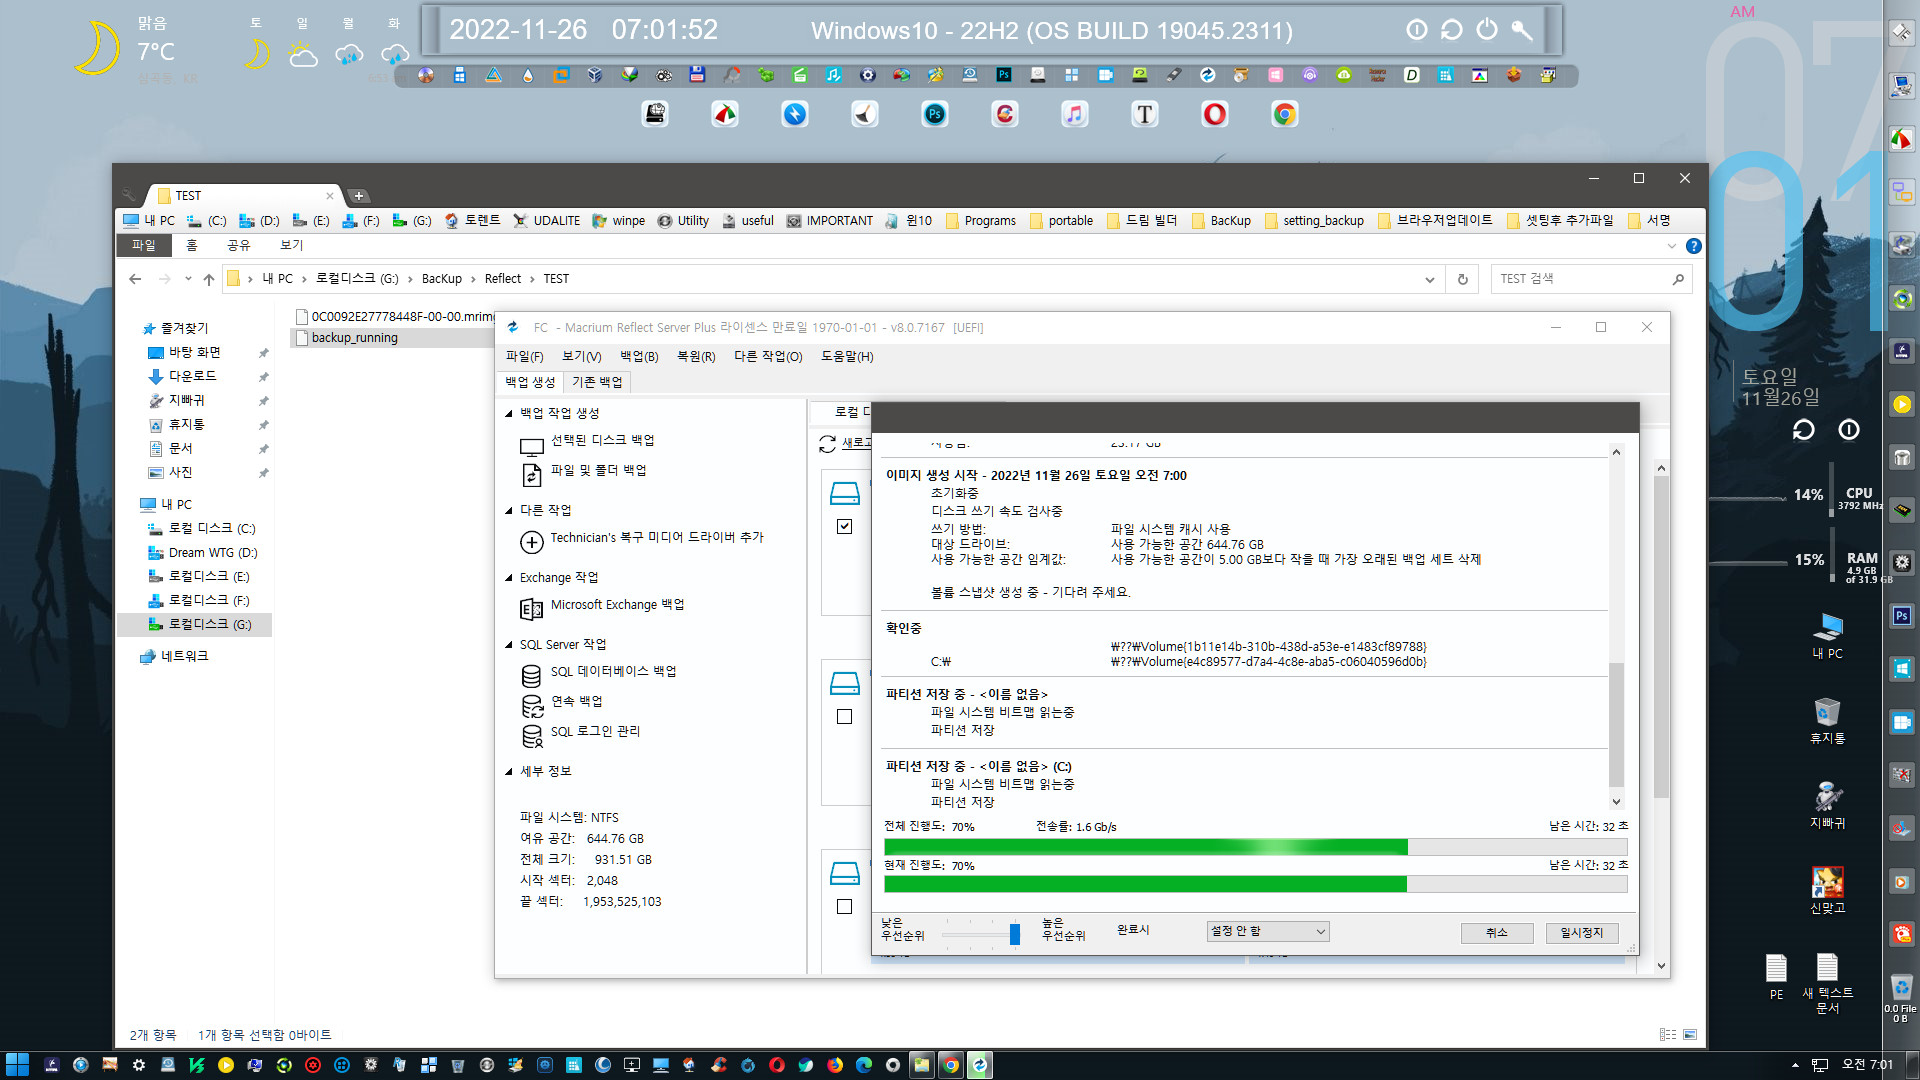Click the 취소 button in backup dialog

click(1497, 932)
